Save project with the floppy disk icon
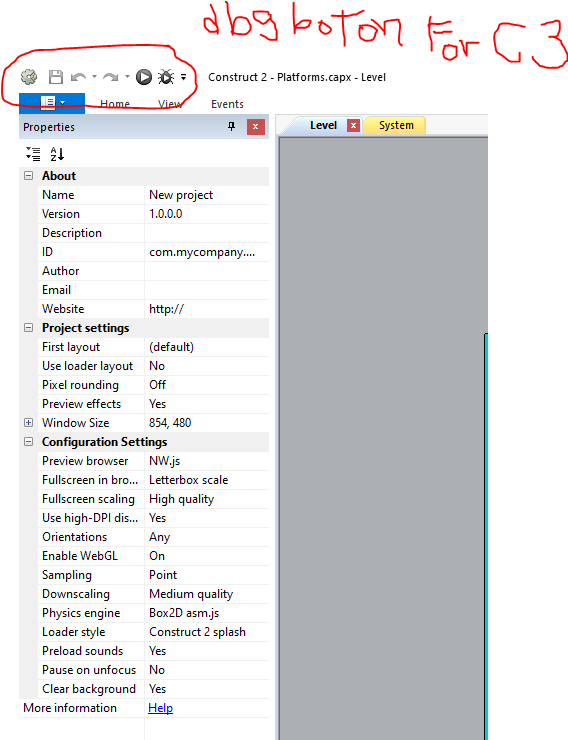568x740 pixels. (x=56, y=77)
